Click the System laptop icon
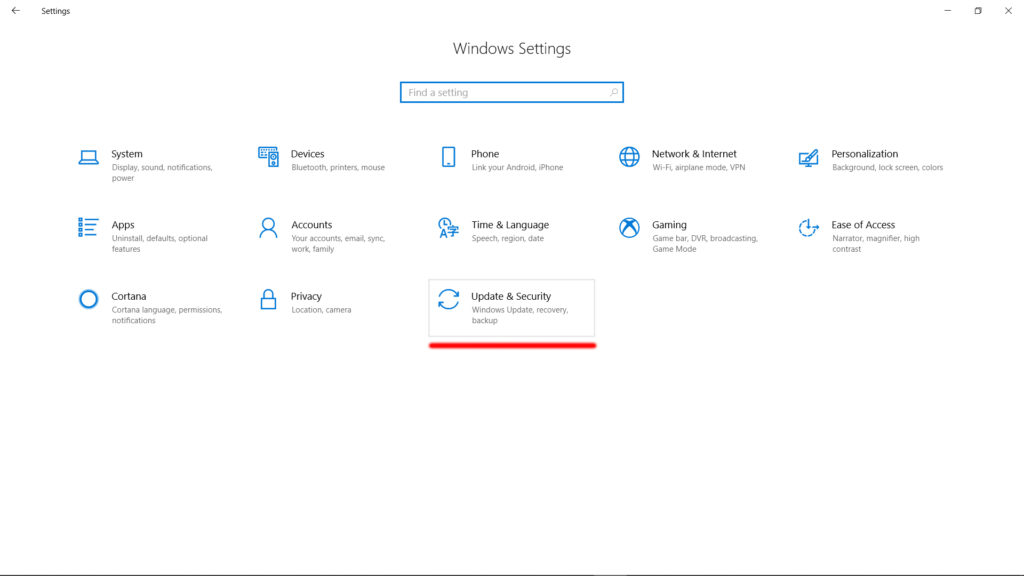 (89, 157)
